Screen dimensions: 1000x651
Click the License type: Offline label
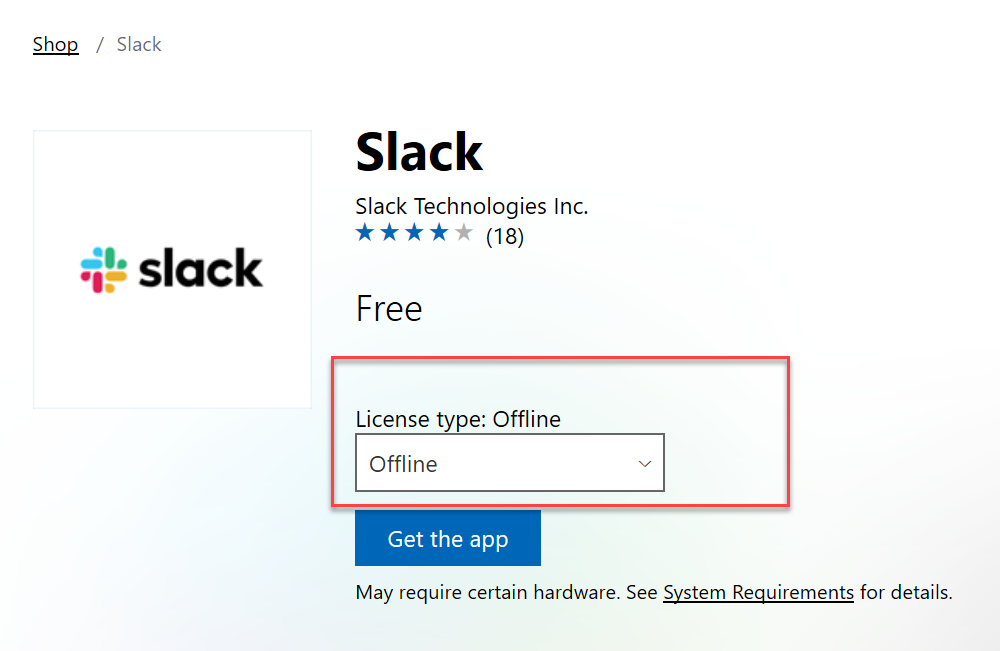pyautogui.click(x=458, y=419)
